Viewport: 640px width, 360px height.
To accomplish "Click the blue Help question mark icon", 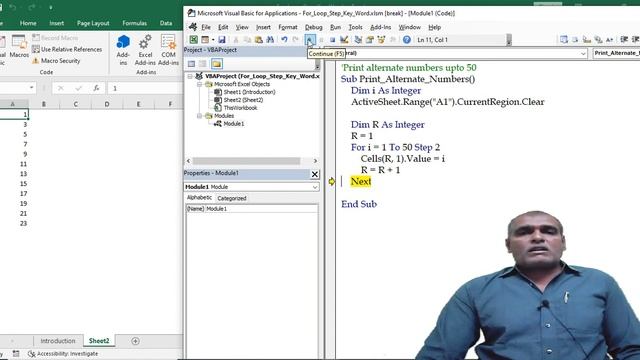I will point(407,40).
